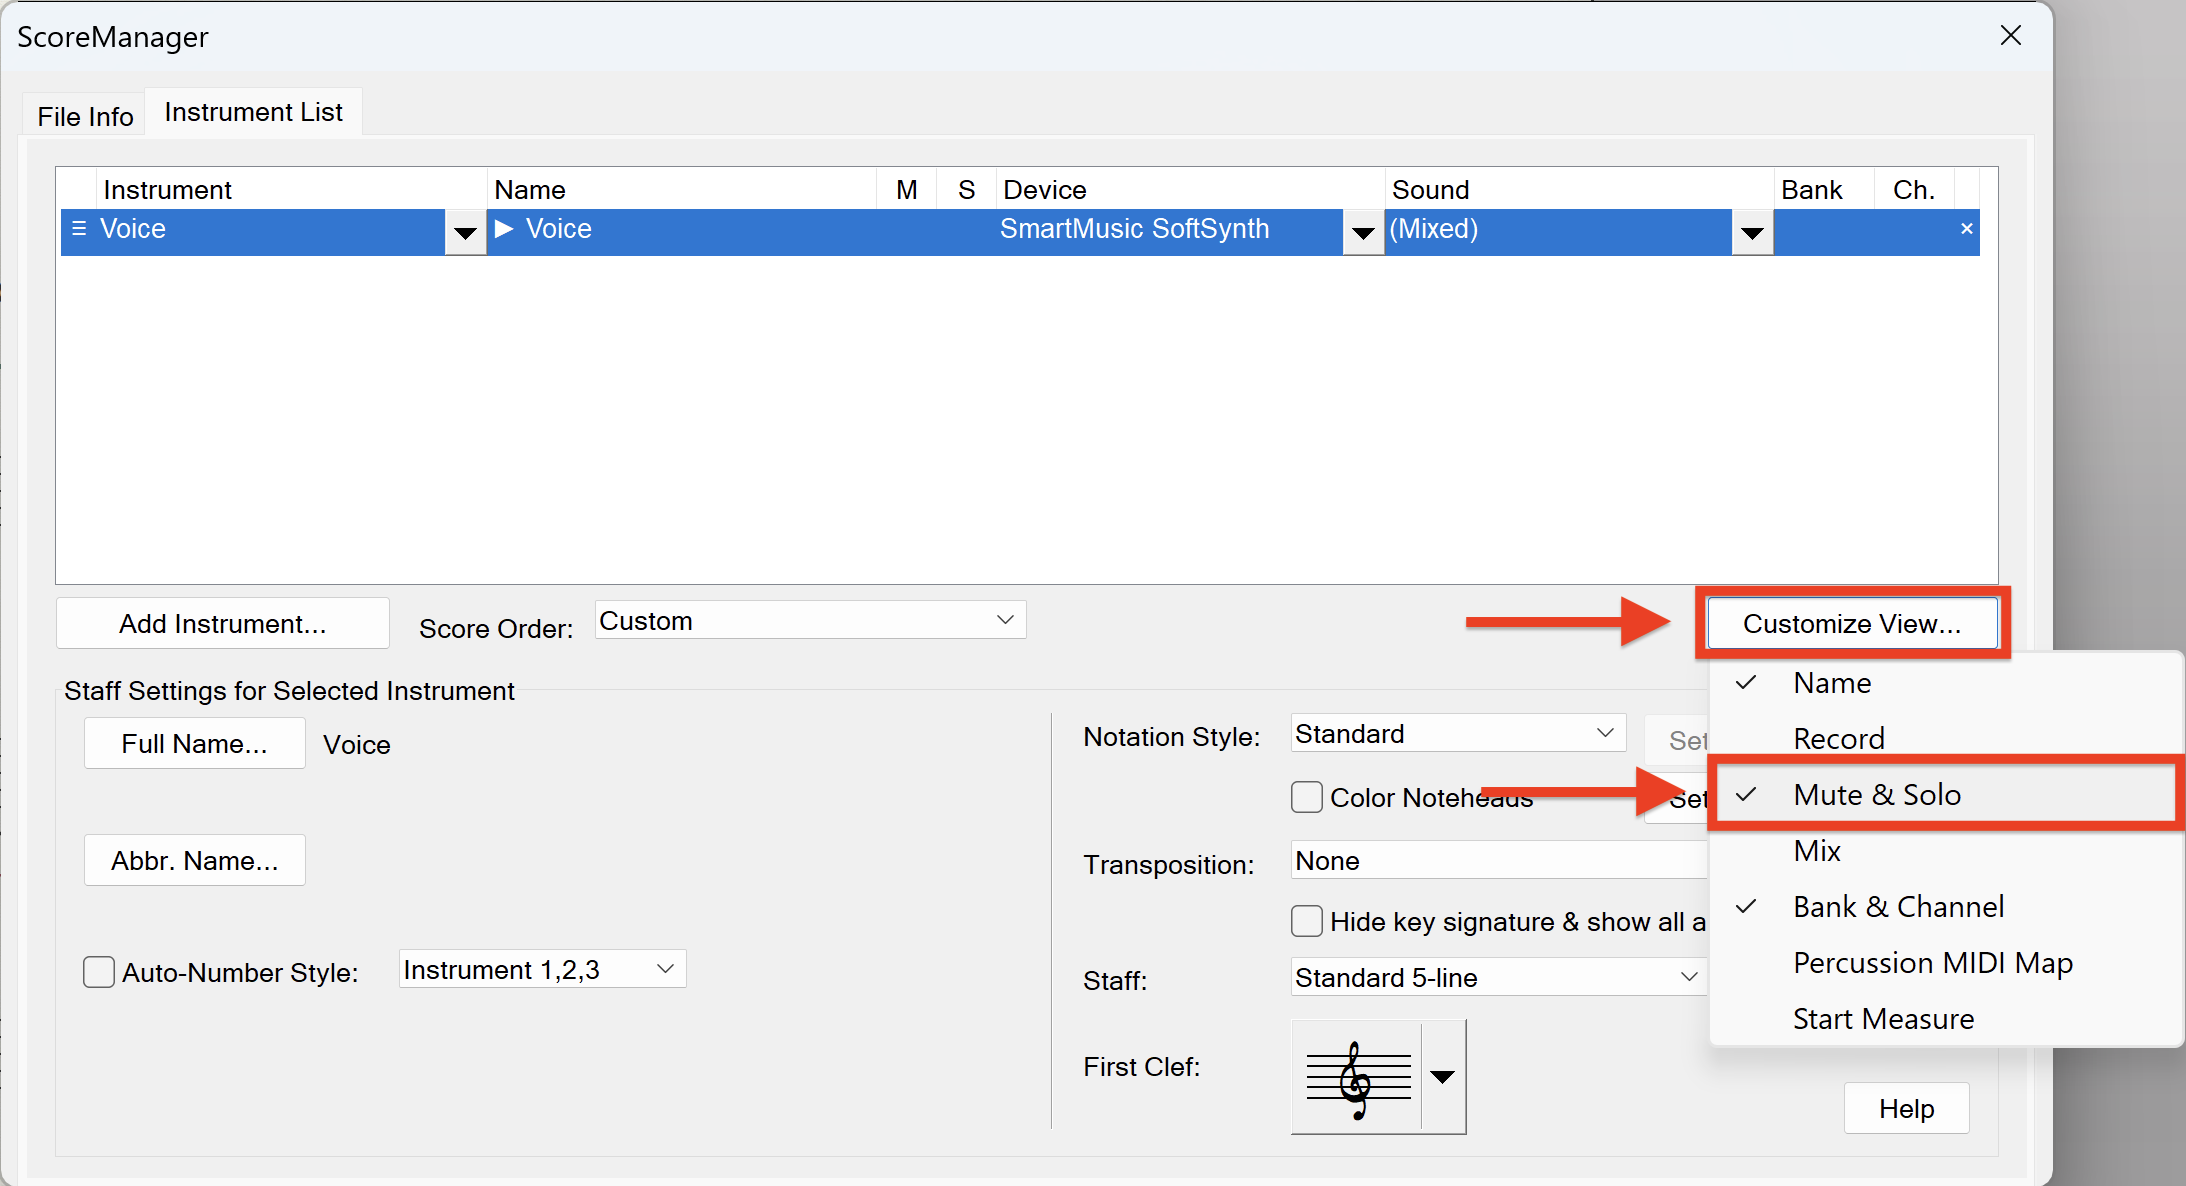The width and height of the screenshot is (2186, 1186).
Task: Click the Bank column header
Action: [x=1825, y=189]
